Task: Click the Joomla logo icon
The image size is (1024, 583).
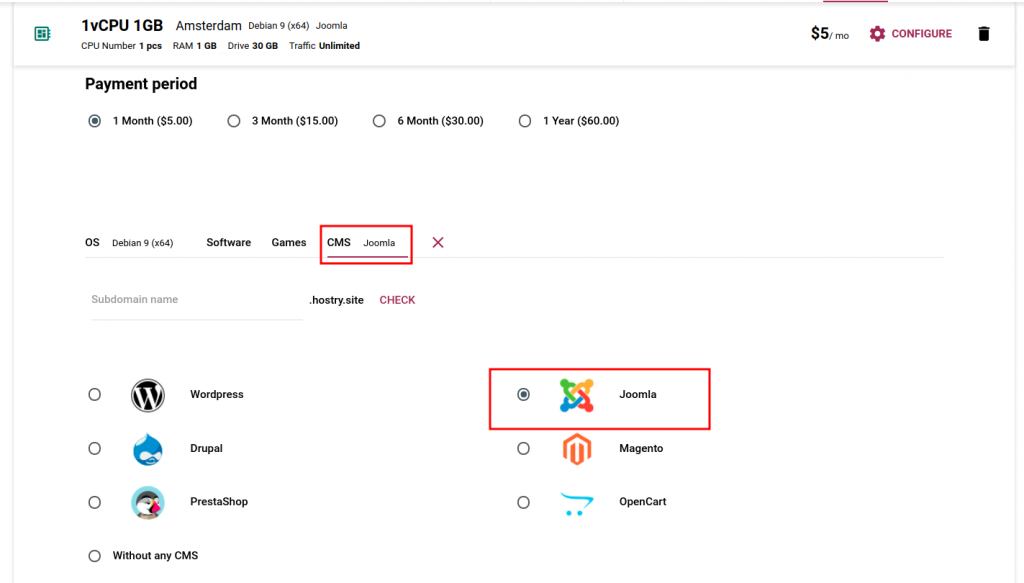Action: (577, 395)
